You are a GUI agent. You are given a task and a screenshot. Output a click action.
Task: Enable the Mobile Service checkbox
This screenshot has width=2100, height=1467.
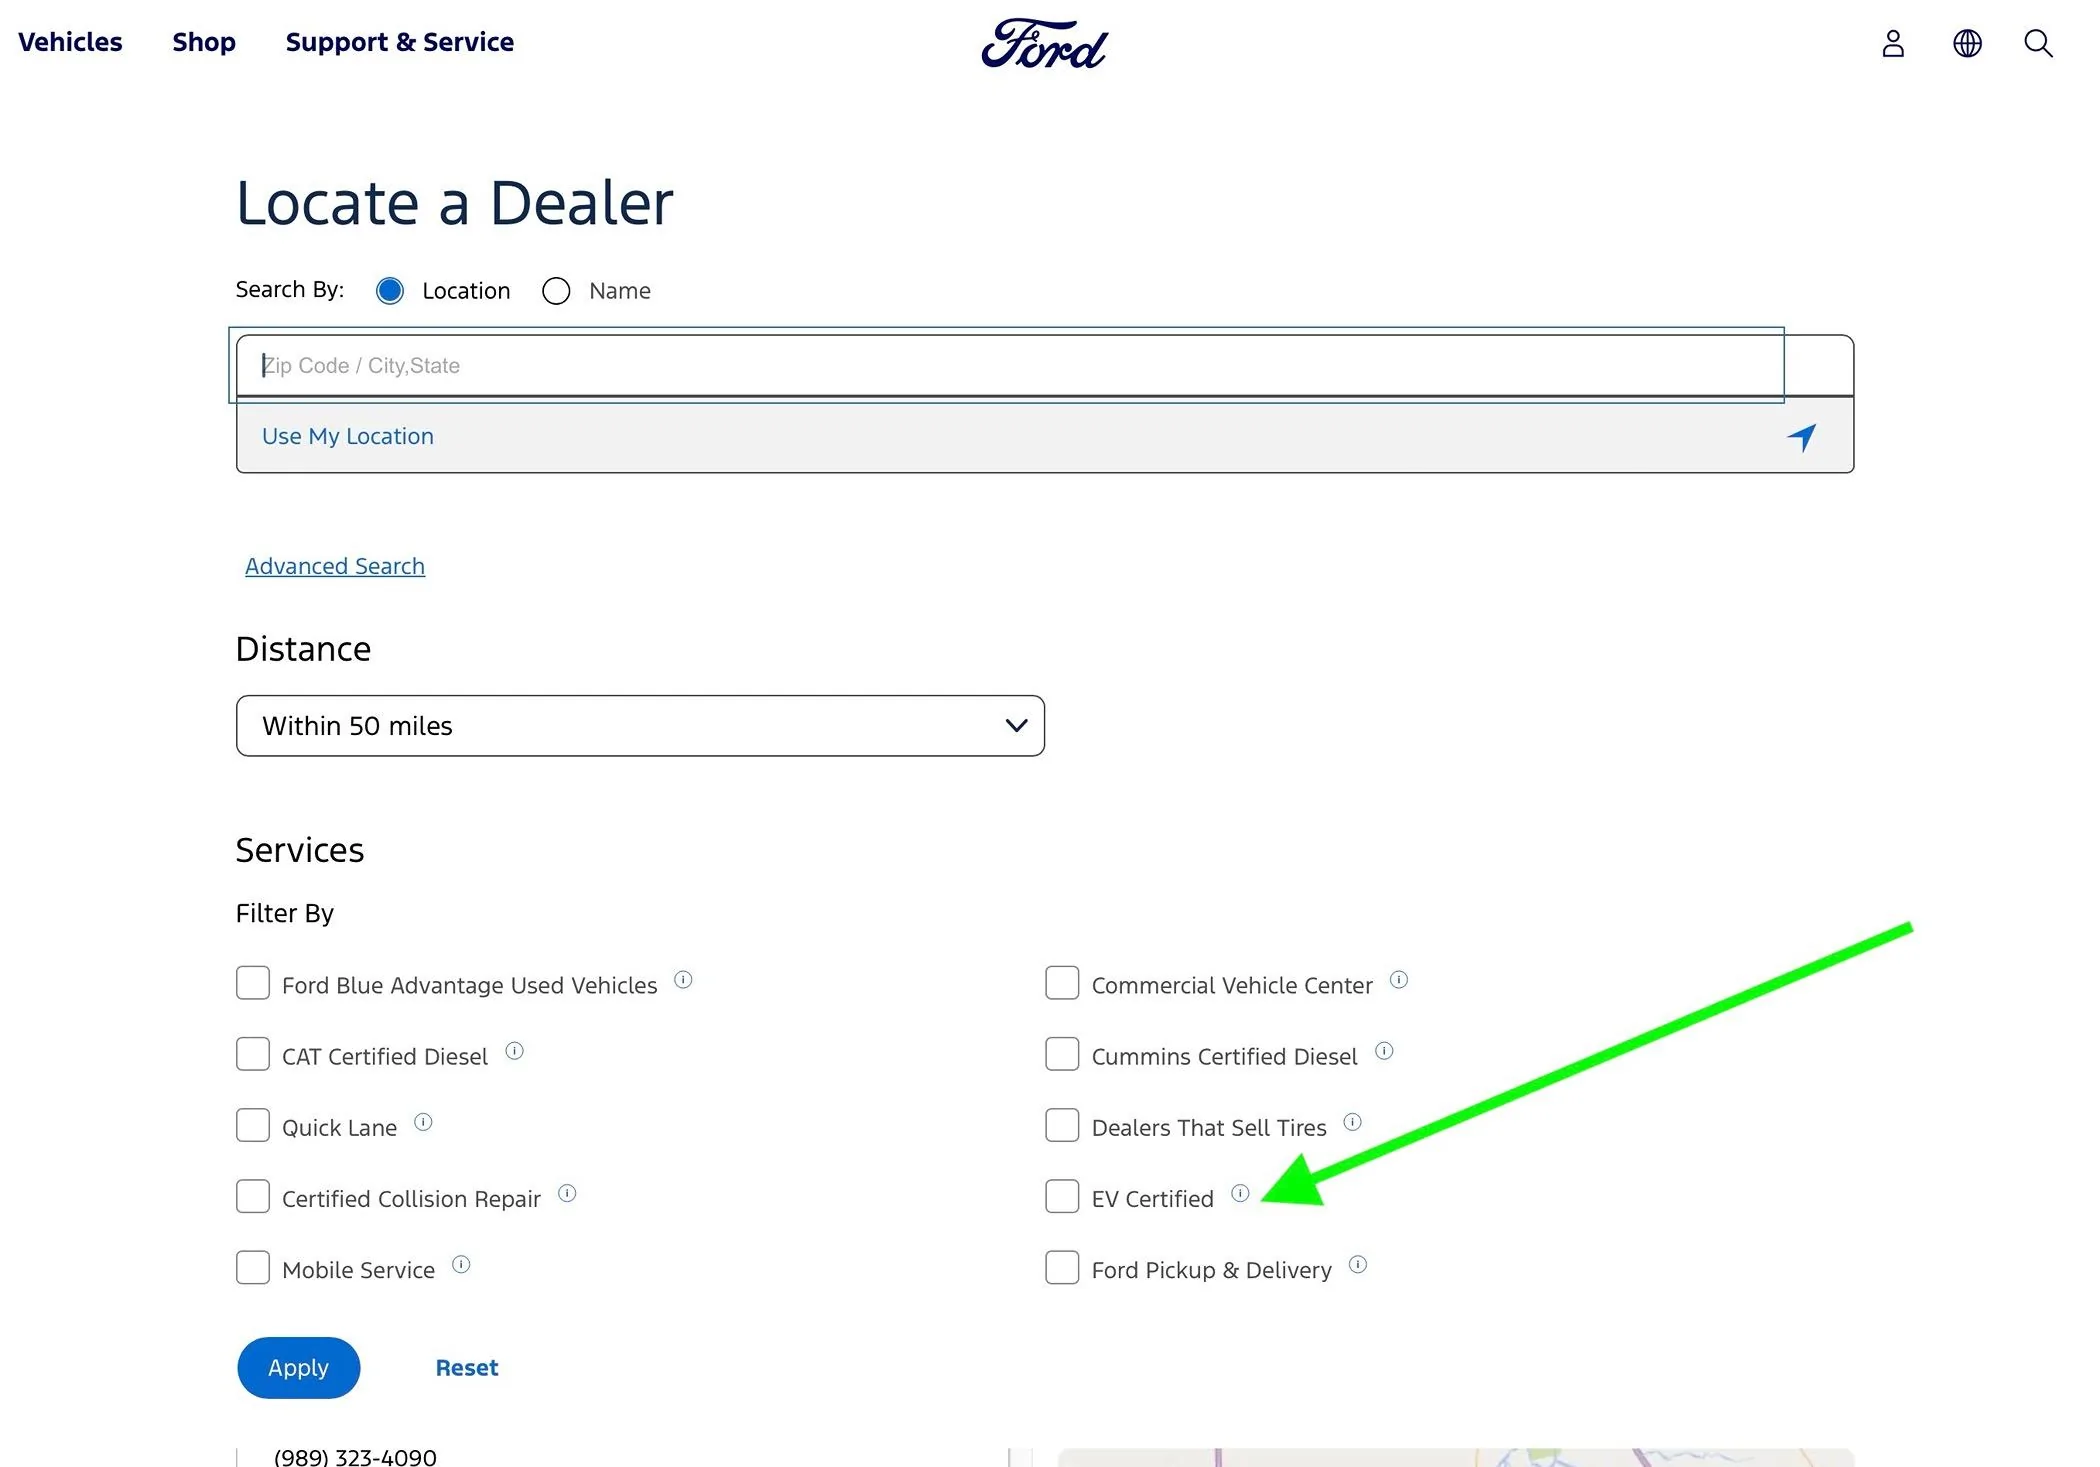pyautogui.click(x=253, y=1268)
